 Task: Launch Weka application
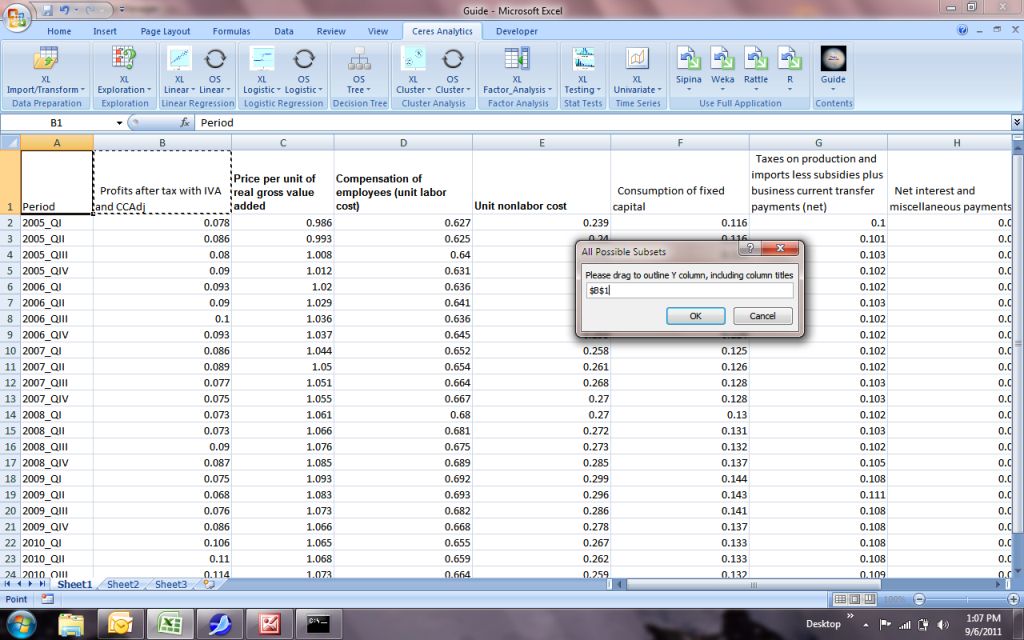tap(722, 68)
